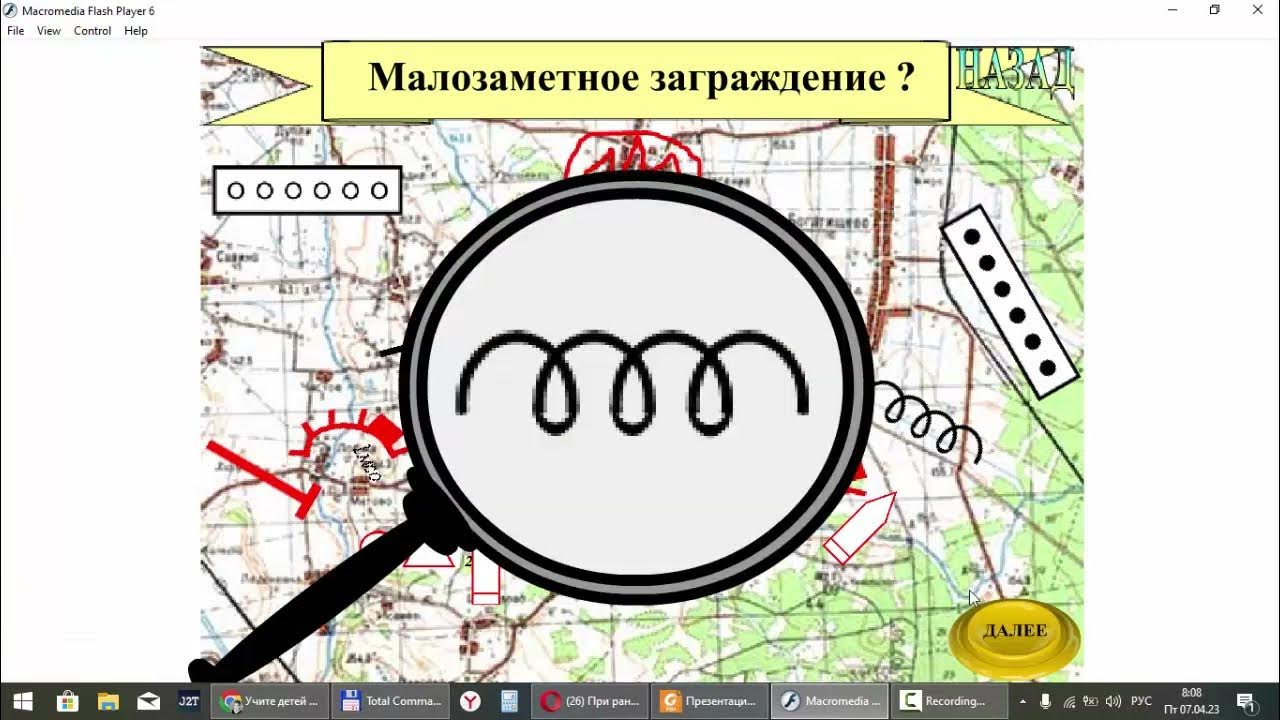Open the J2T taskbar app

click(188, 701)
